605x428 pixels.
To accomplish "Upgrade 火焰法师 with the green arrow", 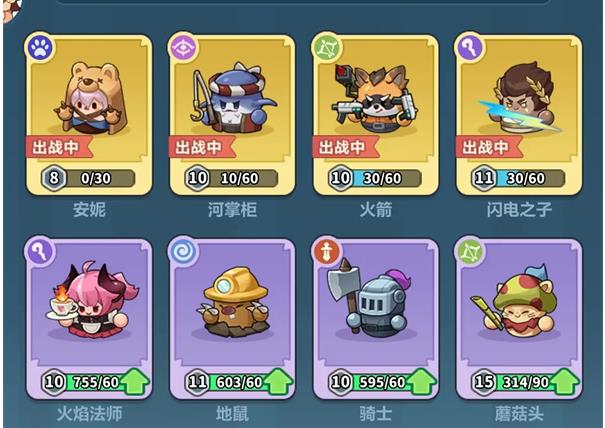I will click(x=135, y=381).
